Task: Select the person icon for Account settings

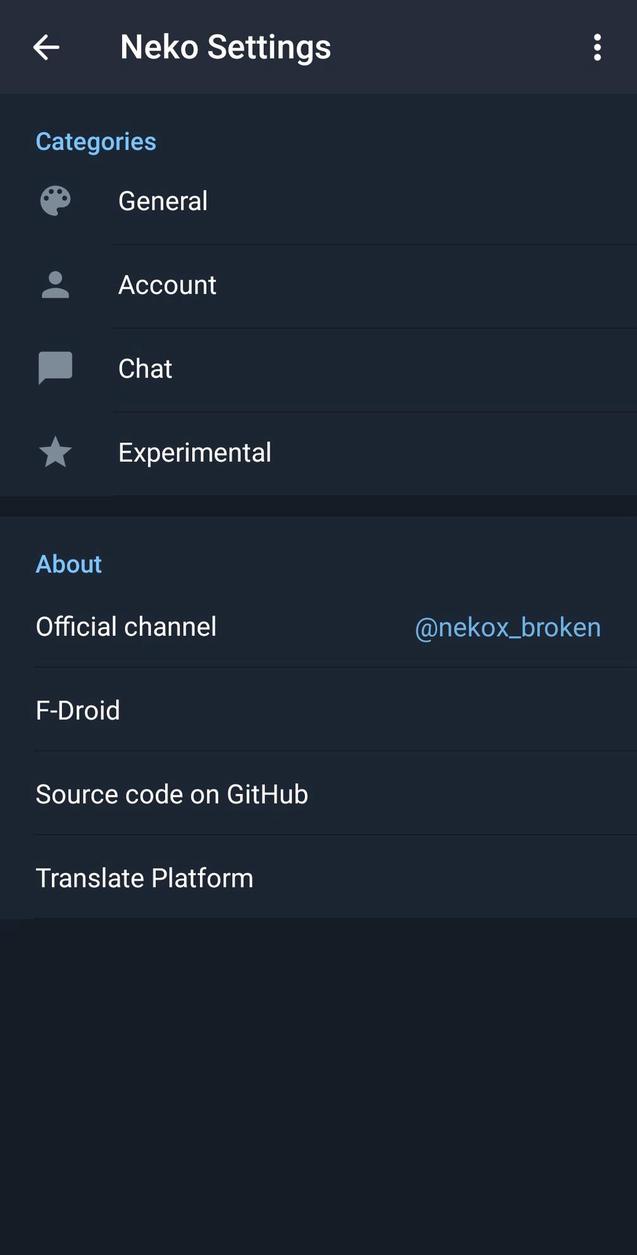Action: 54,284
